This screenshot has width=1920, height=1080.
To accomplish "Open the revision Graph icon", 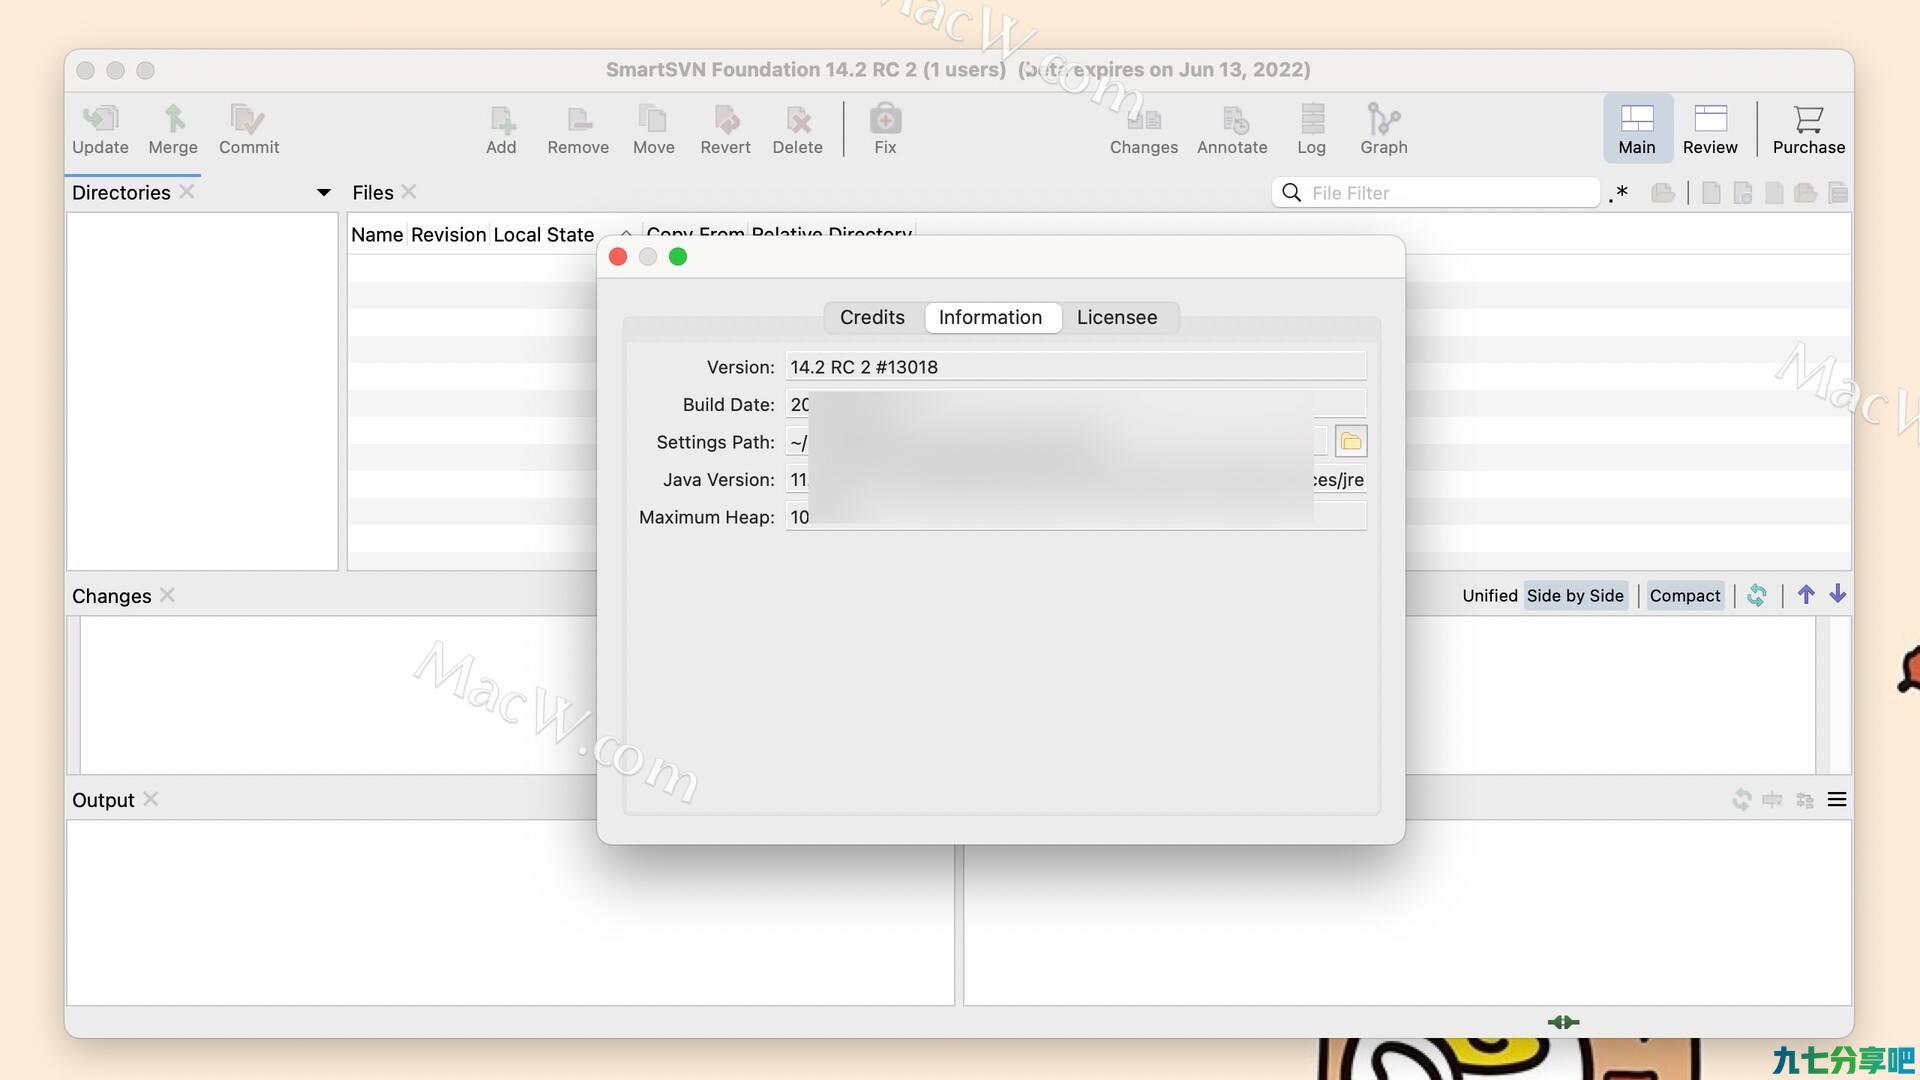I will click(x=1384, y=130).
